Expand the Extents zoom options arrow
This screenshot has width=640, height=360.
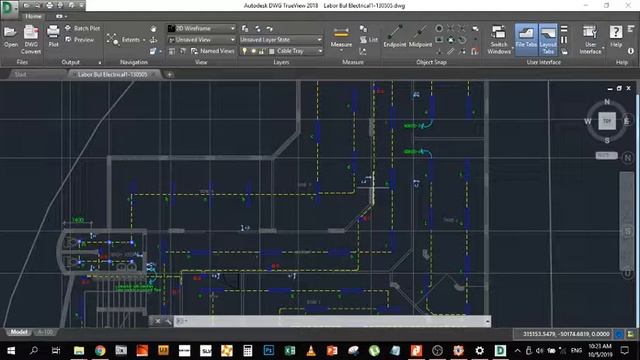pos(144,40)
